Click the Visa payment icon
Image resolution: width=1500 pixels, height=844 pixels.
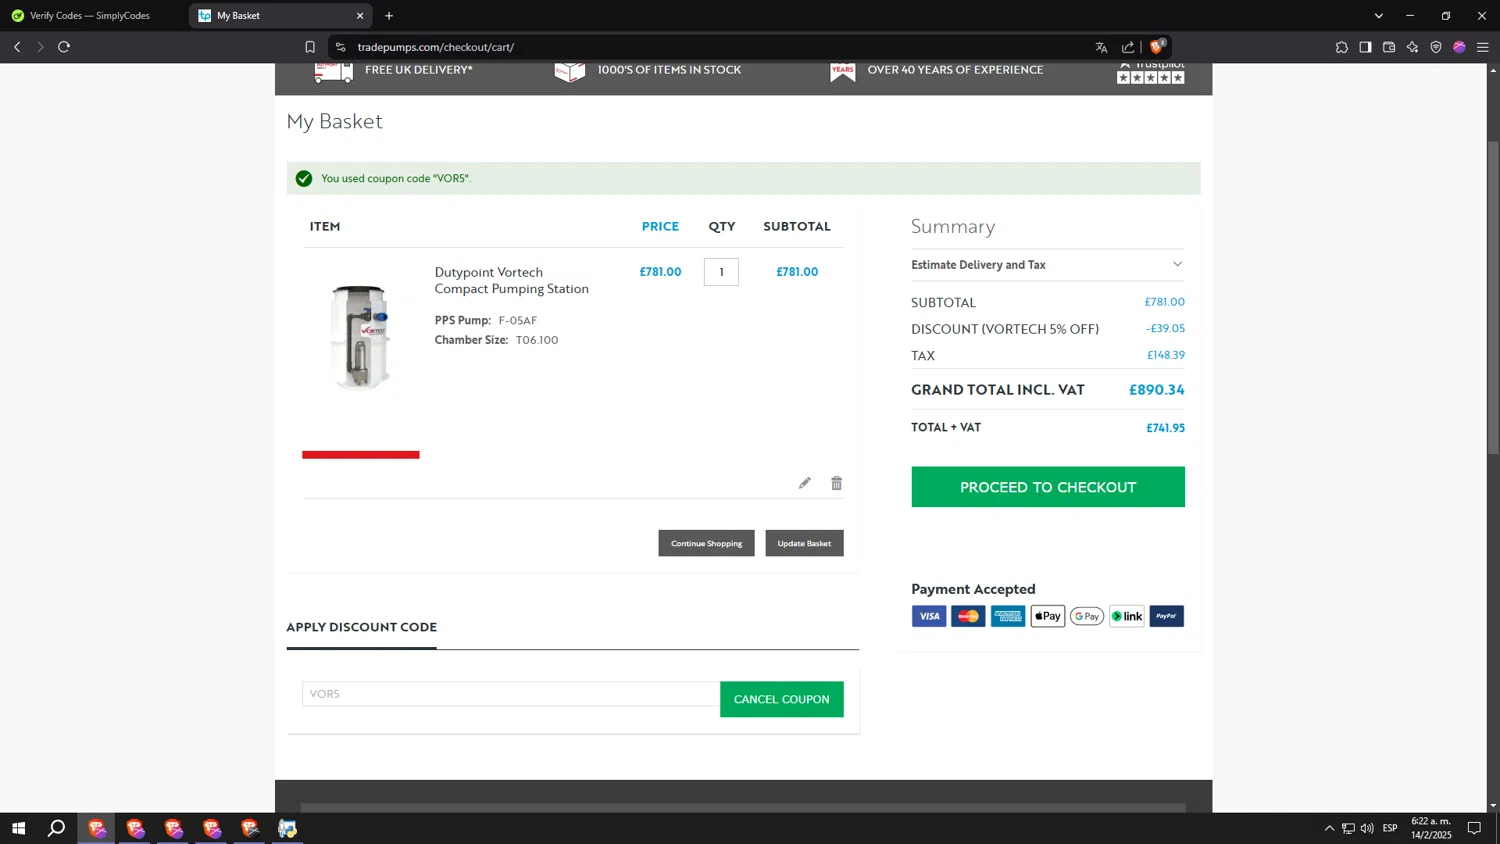point(929,616)
